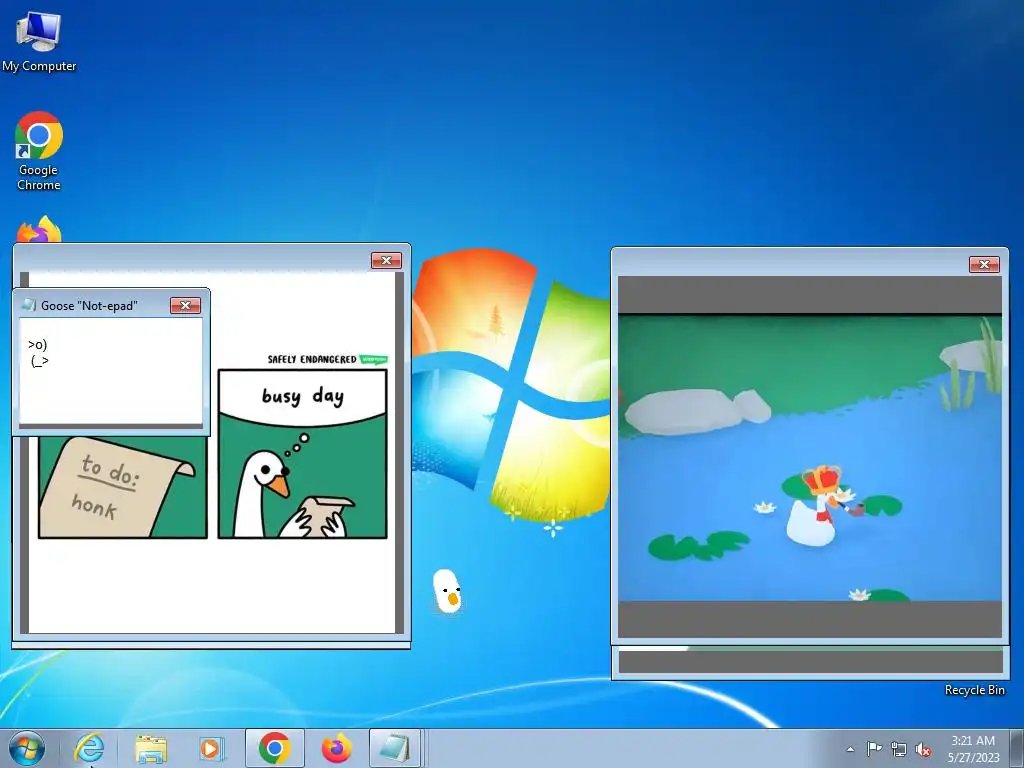
Task: Click the Show desktop strip at the taskbar end
Action: coord(1017,748)
